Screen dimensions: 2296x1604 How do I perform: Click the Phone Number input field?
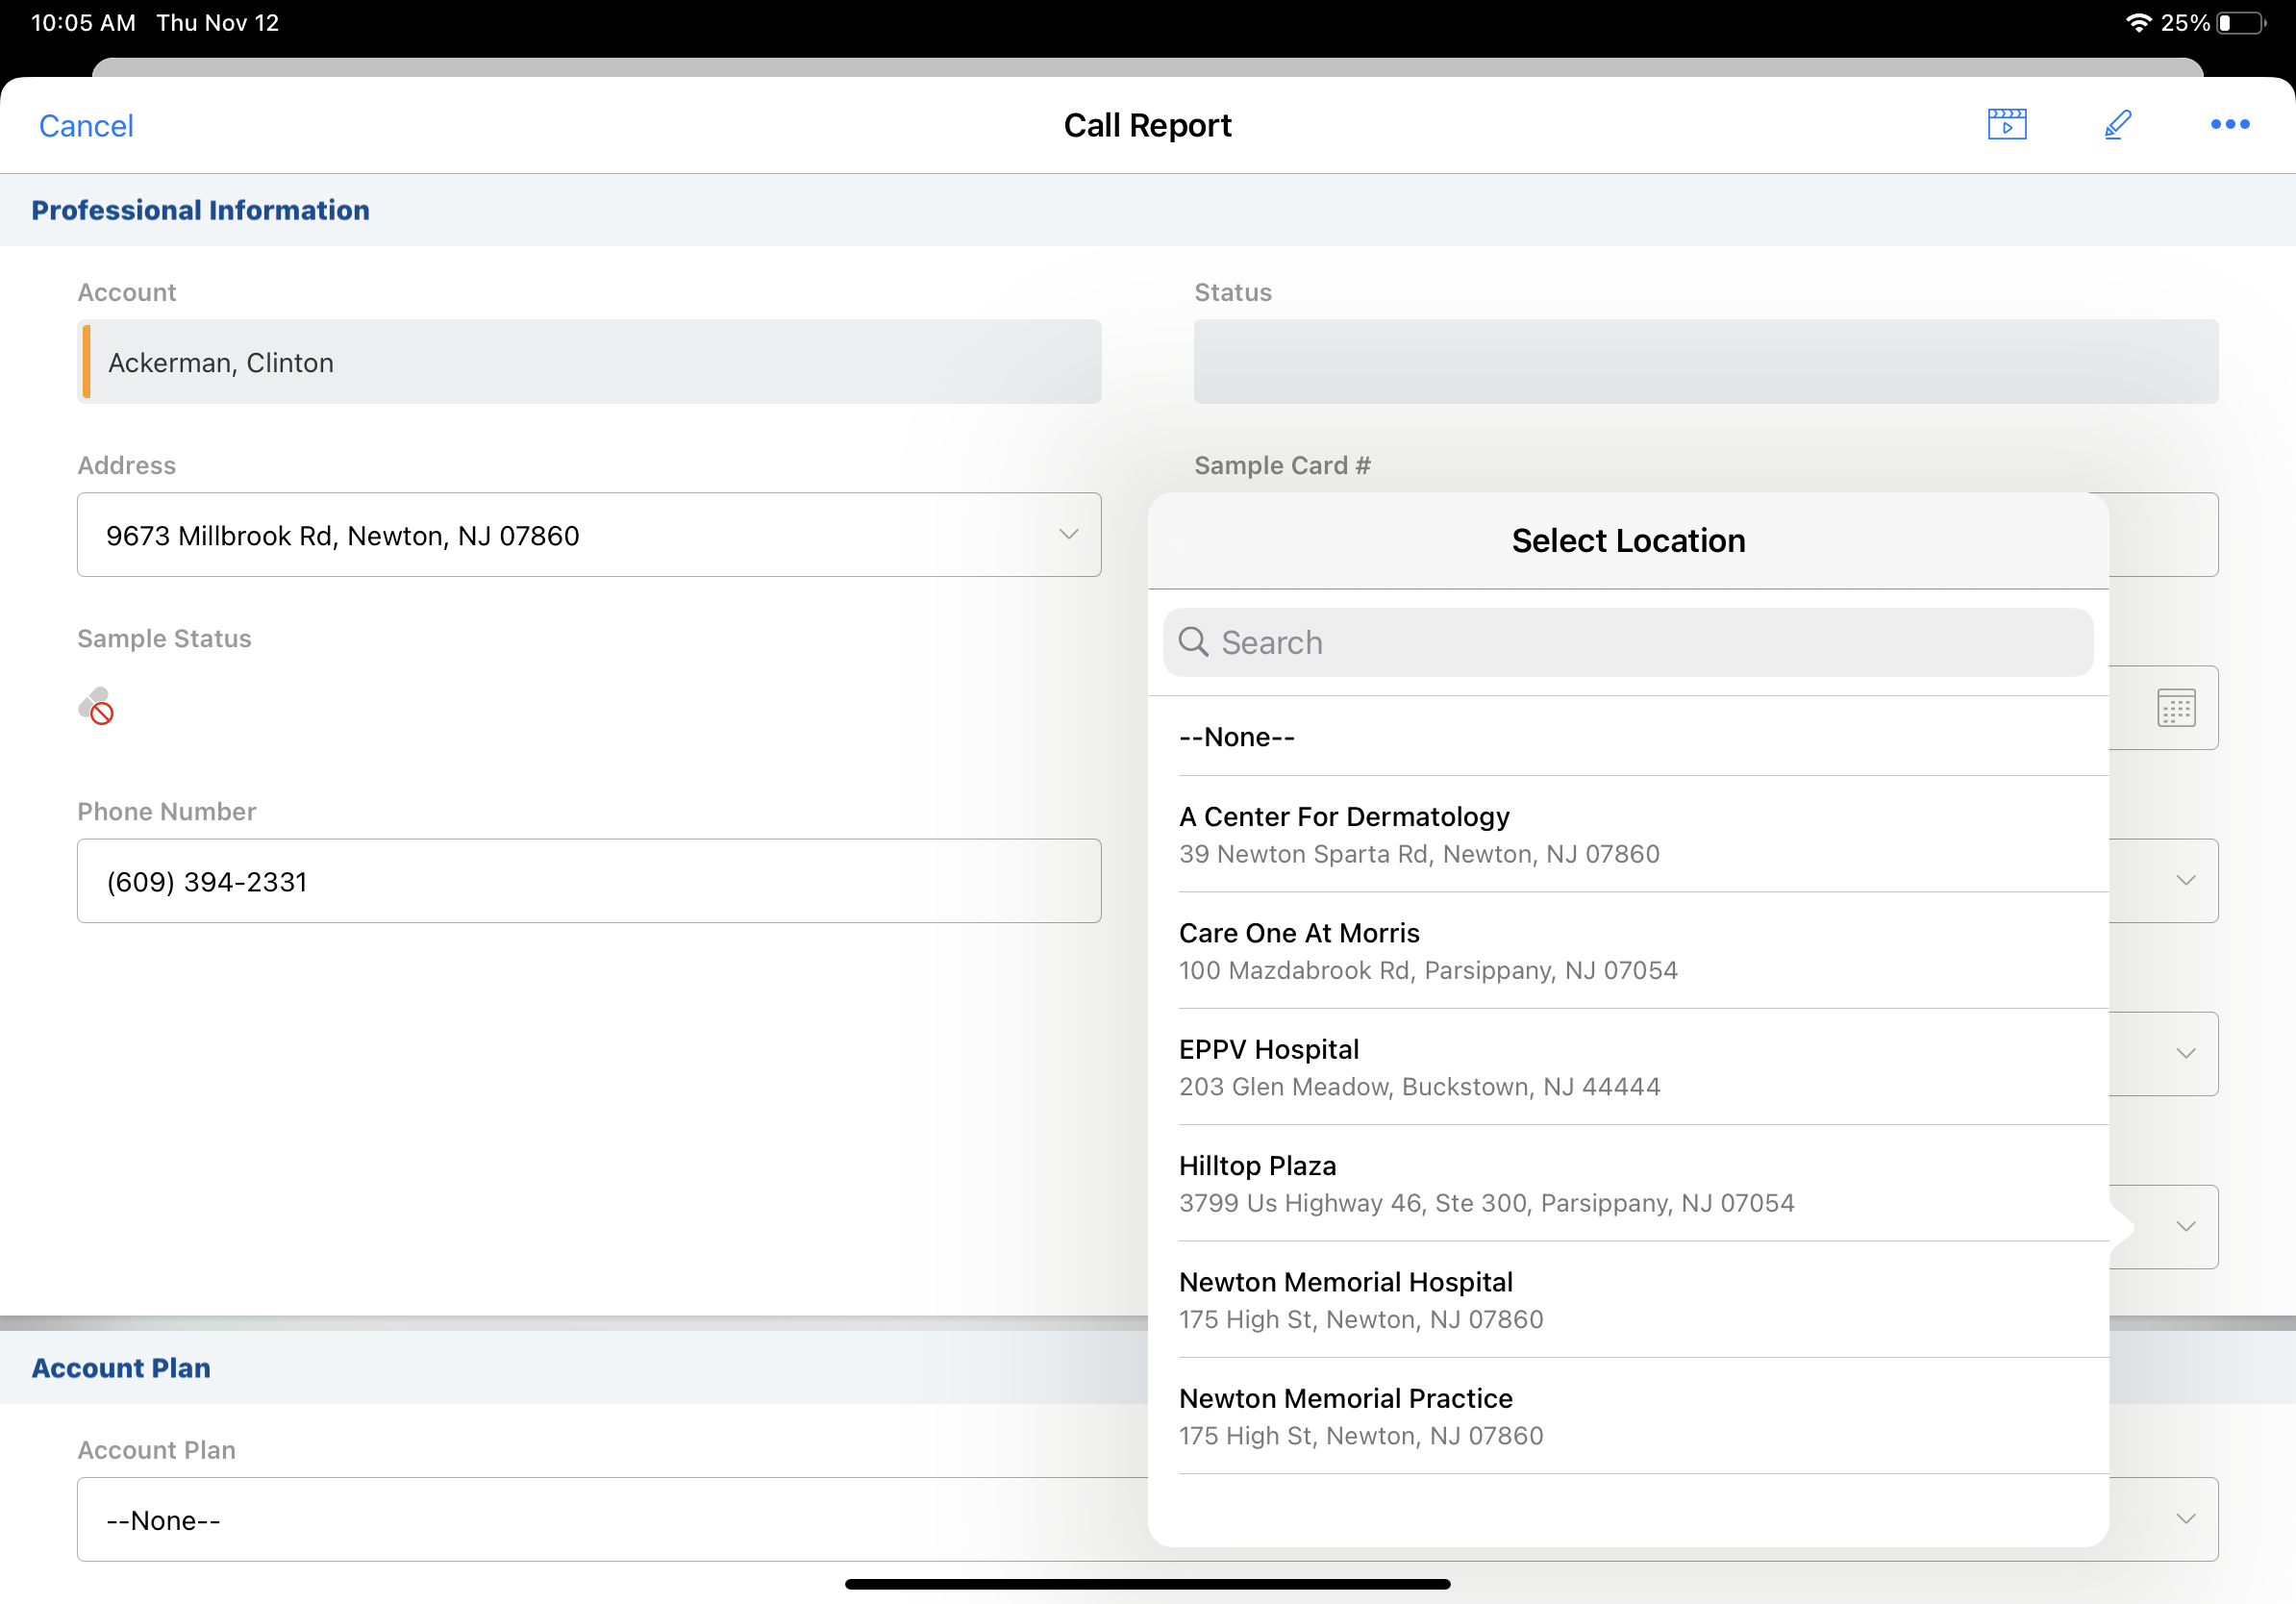(588, 881)
